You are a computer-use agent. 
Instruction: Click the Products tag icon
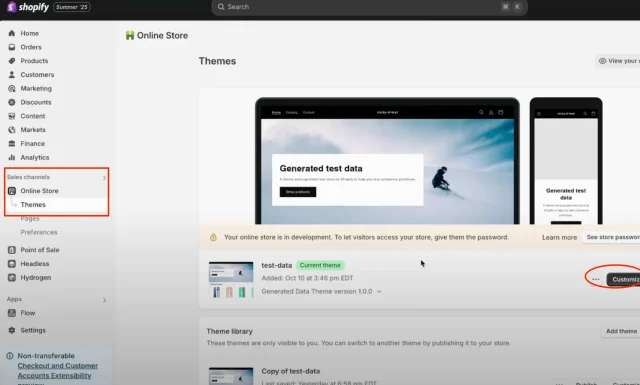pos(12,61)
